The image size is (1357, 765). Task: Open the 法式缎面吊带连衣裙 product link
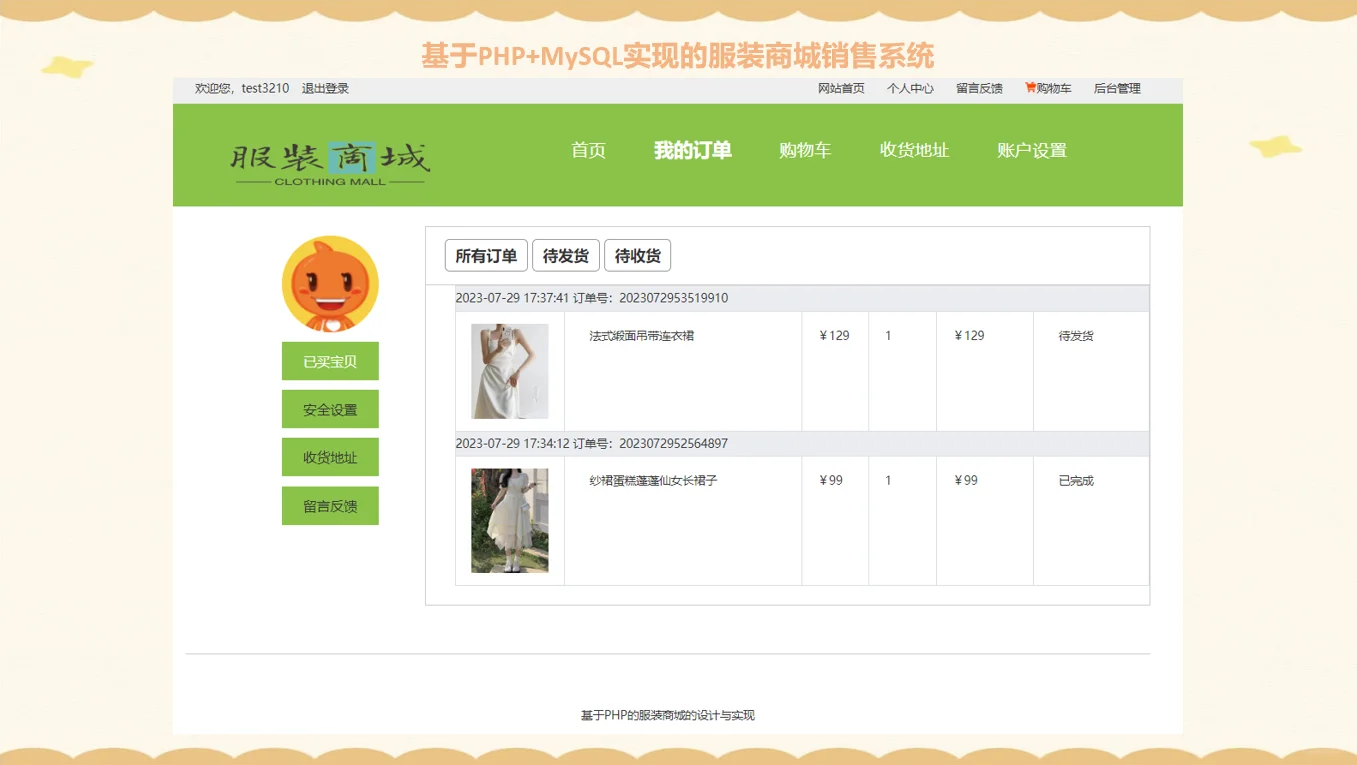pos(640,336)
